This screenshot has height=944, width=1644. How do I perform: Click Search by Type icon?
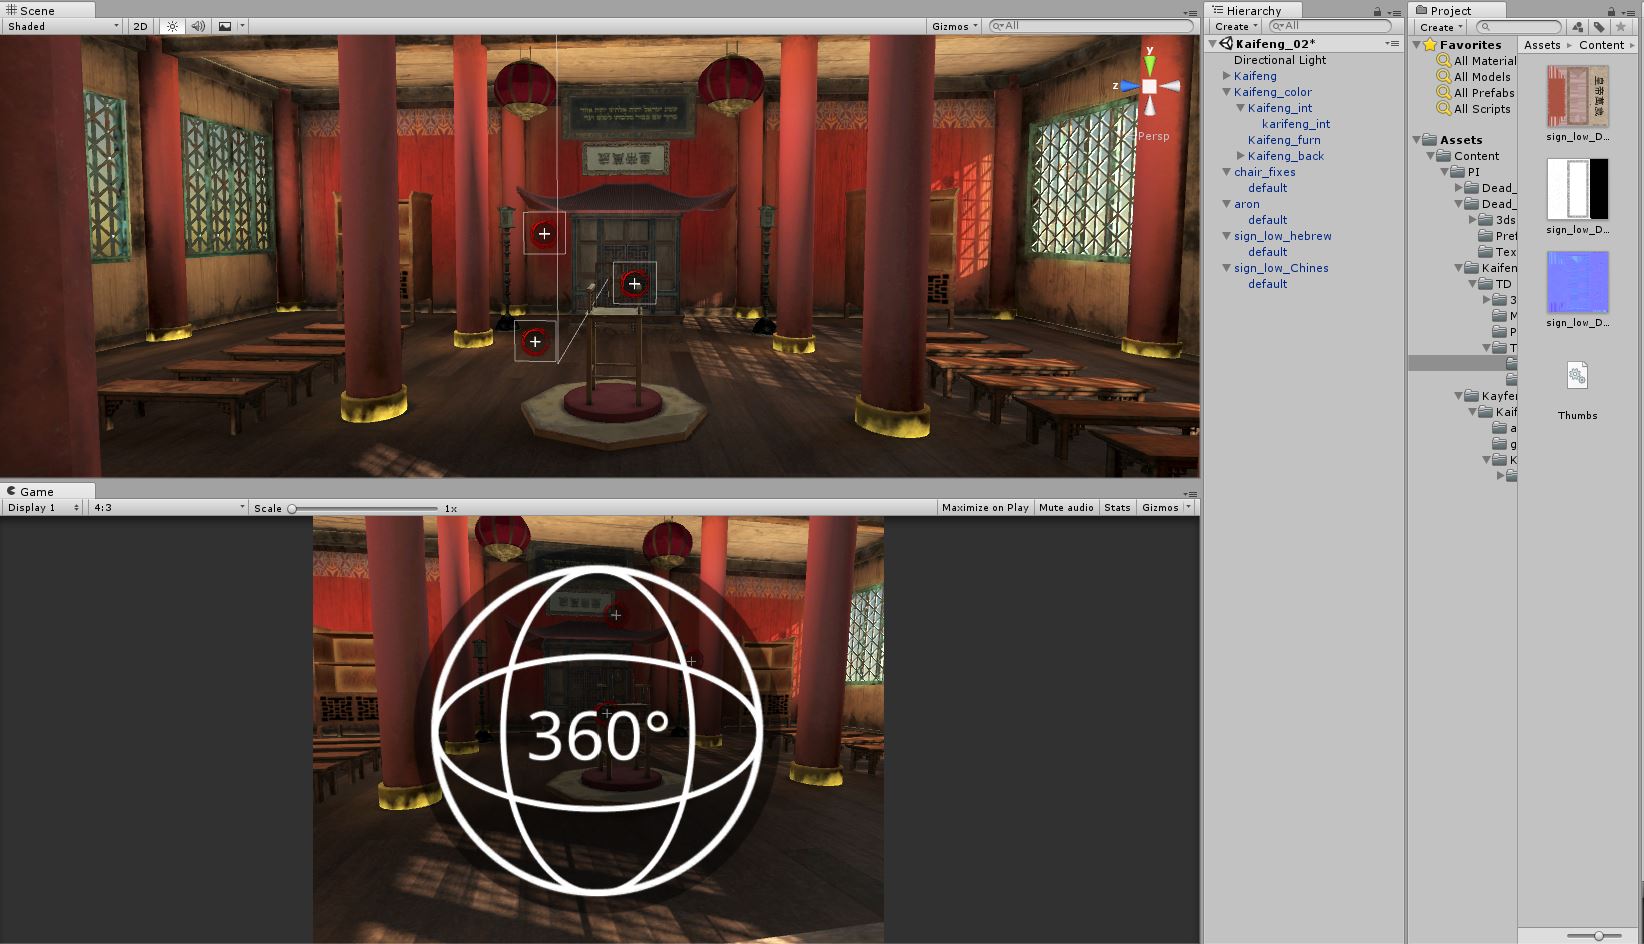coord(1577,27)
